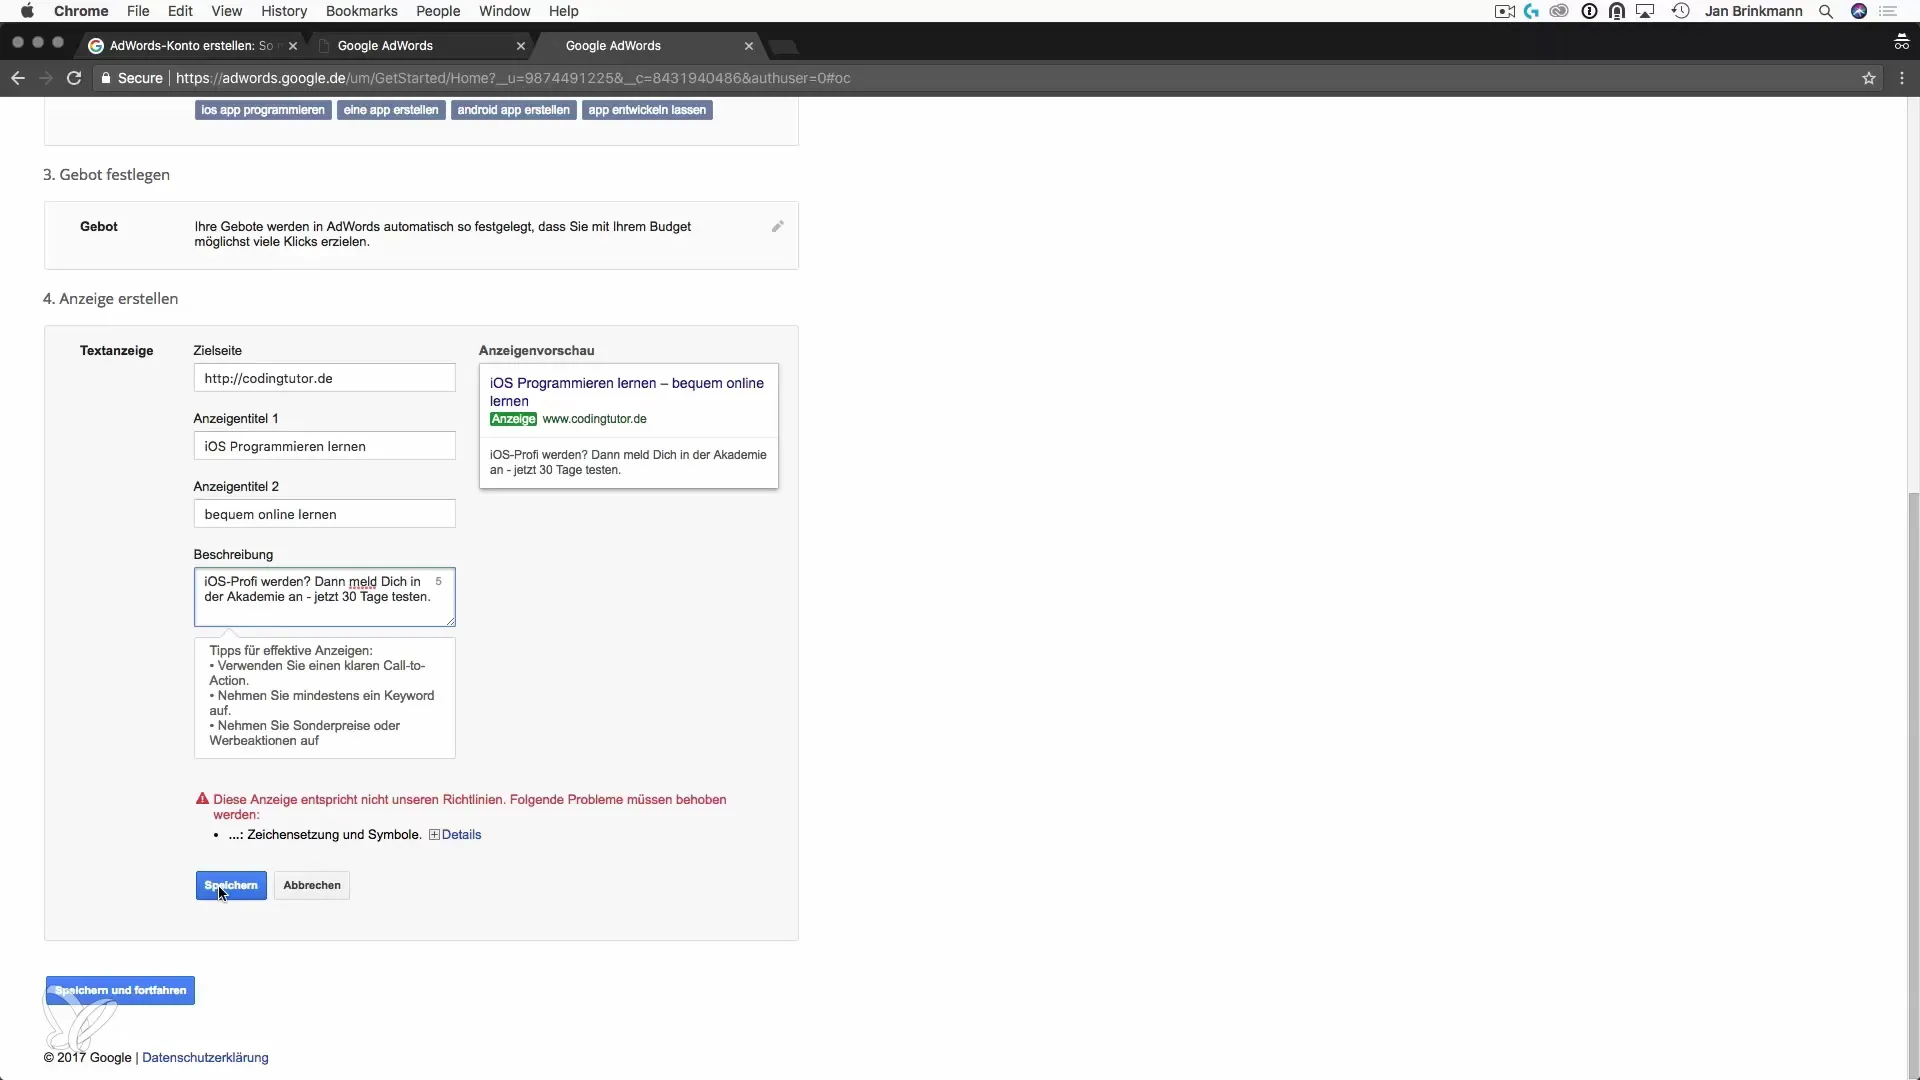This screenshot has width=1920, height=1080.
Task: Click the Time Machine menu bar icon
Action: click(1681, 11)
